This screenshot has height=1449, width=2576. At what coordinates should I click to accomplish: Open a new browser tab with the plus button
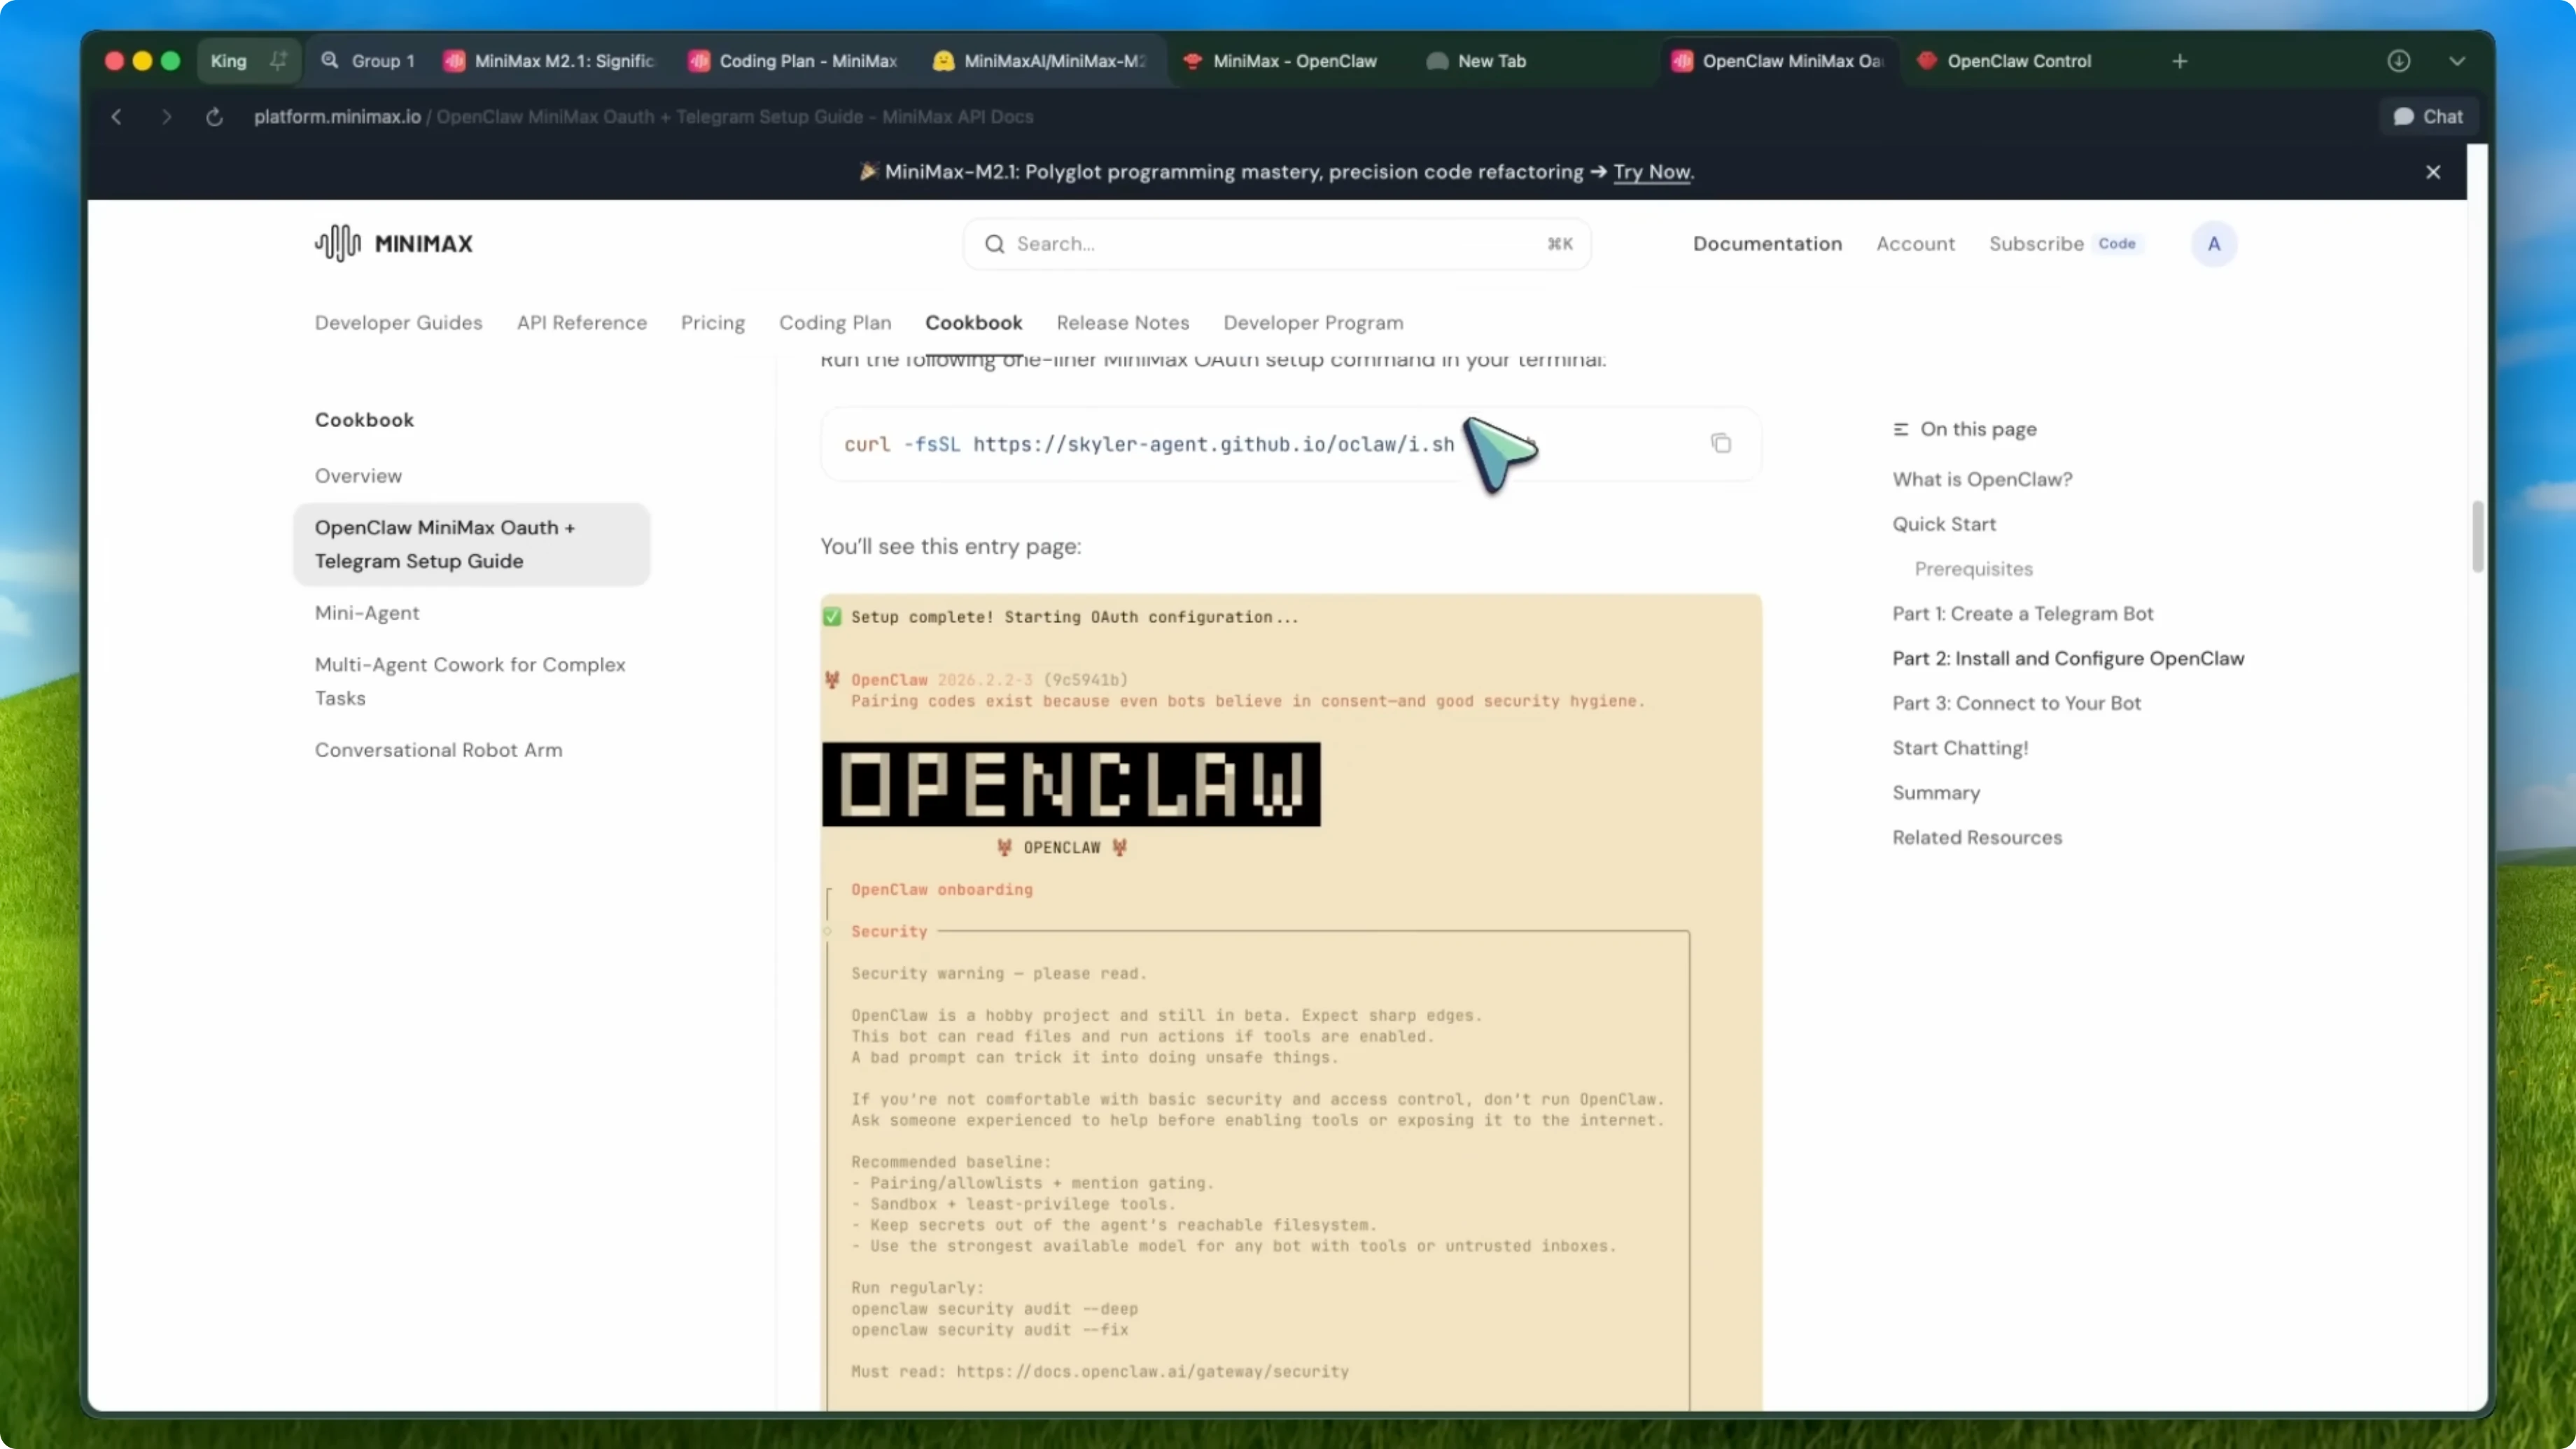click(x=2179, y=60)
